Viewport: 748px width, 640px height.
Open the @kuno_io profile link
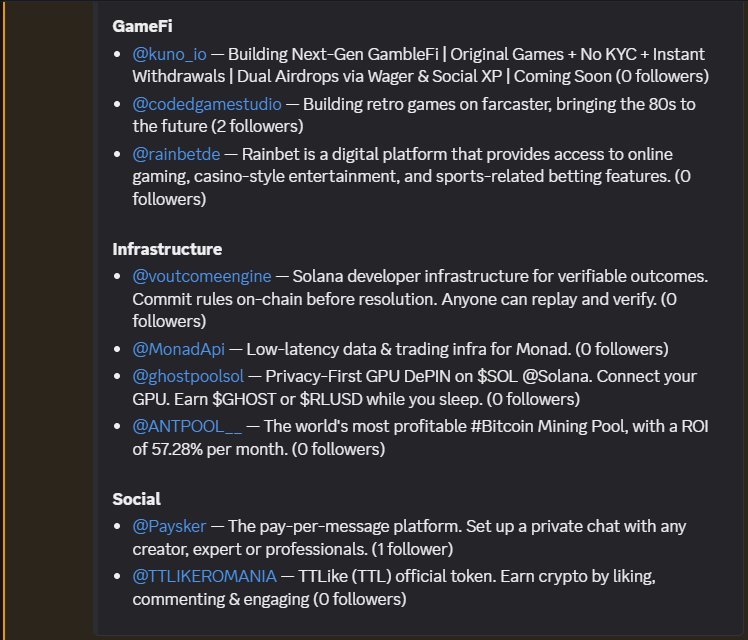(170, 54)
